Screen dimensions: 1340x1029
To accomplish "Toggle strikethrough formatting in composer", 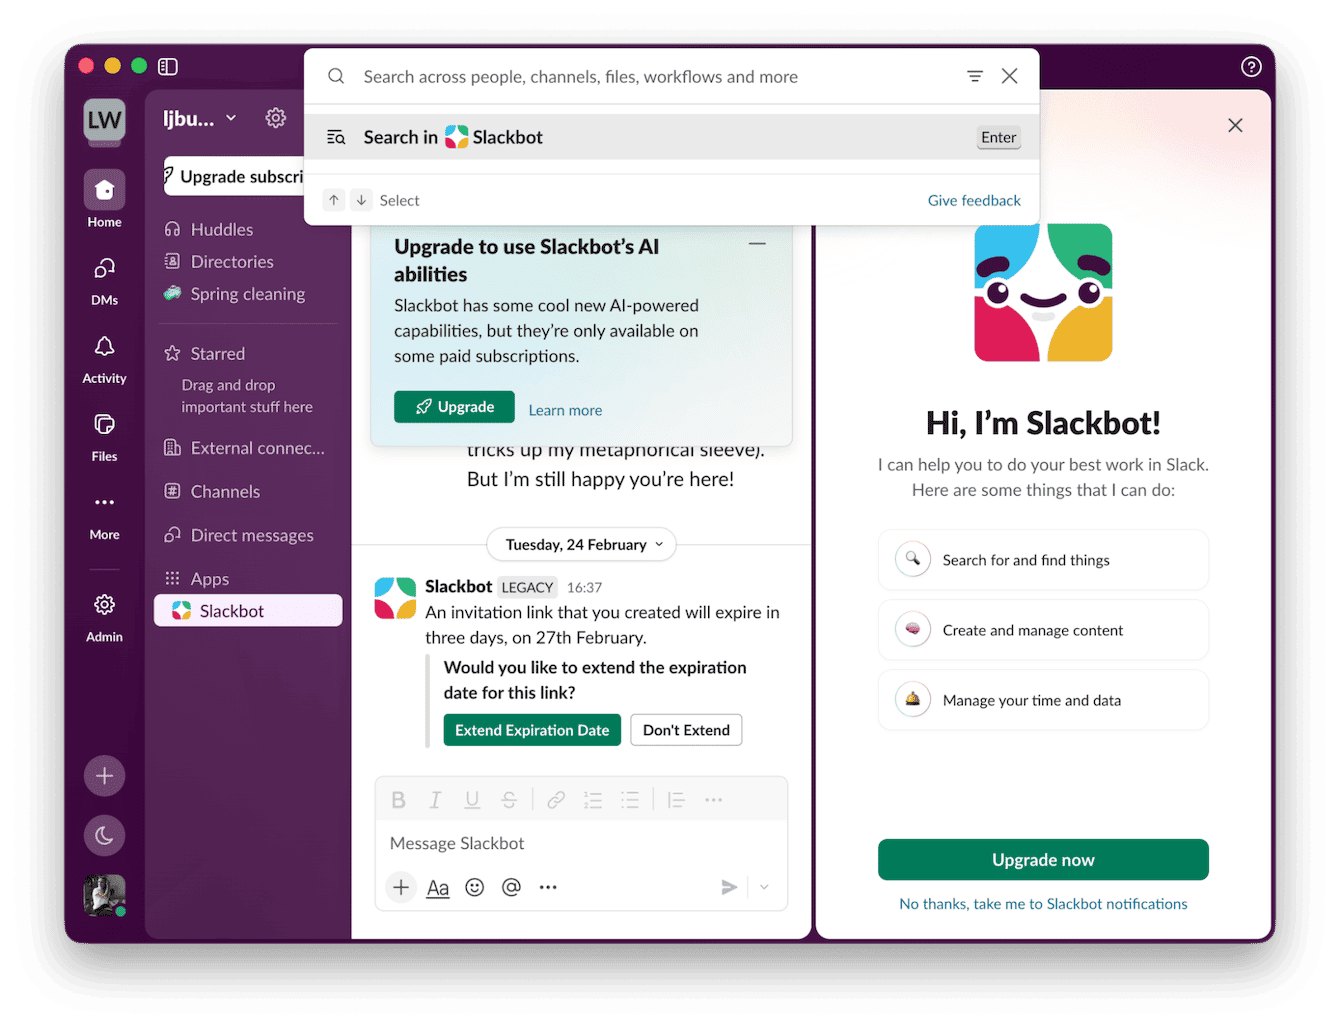I will pyautogui.click(x=509, y=800).
